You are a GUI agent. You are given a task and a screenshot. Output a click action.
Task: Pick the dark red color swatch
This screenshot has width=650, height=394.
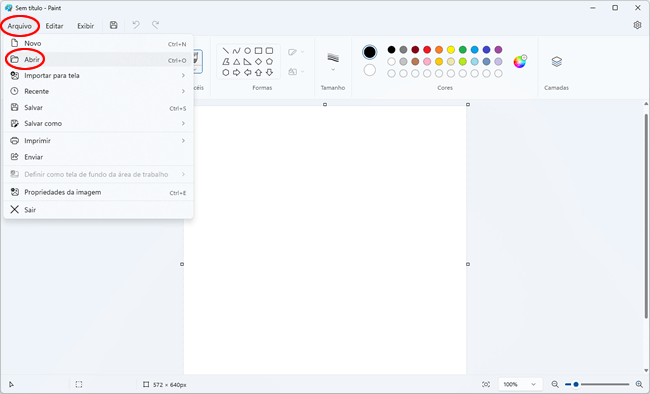415,50
